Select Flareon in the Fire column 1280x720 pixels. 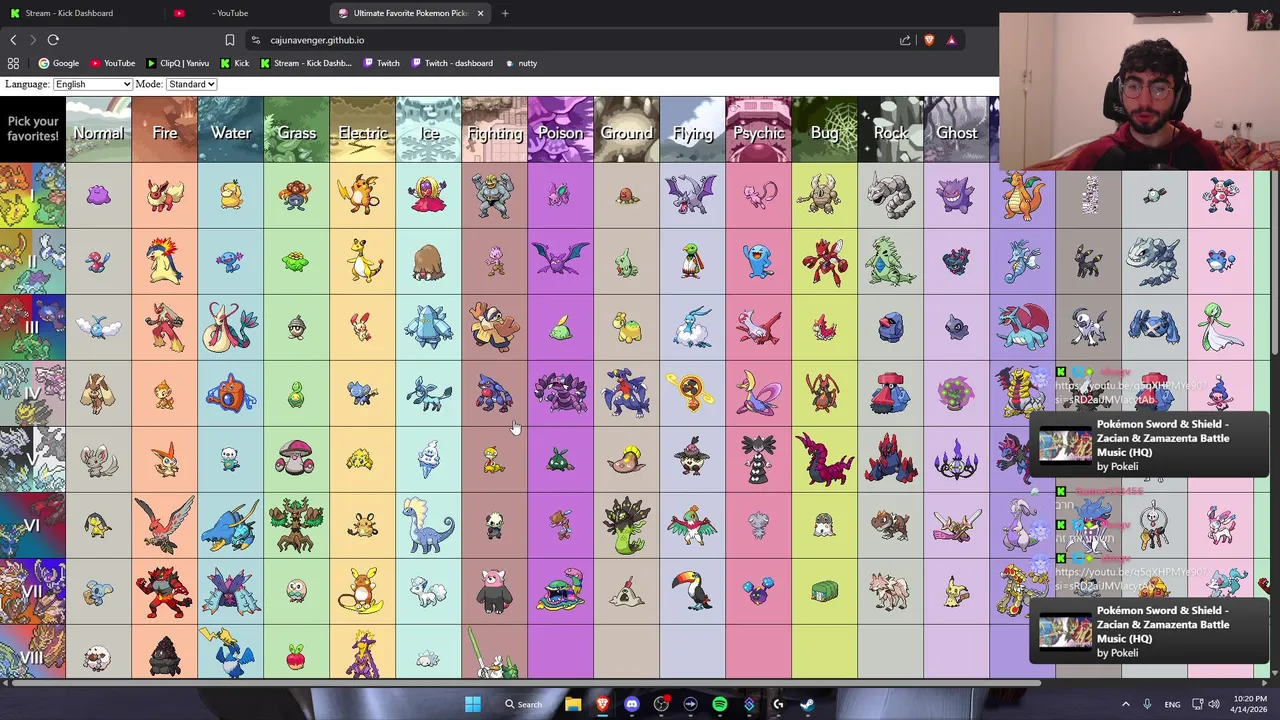(x=165, y=196)
